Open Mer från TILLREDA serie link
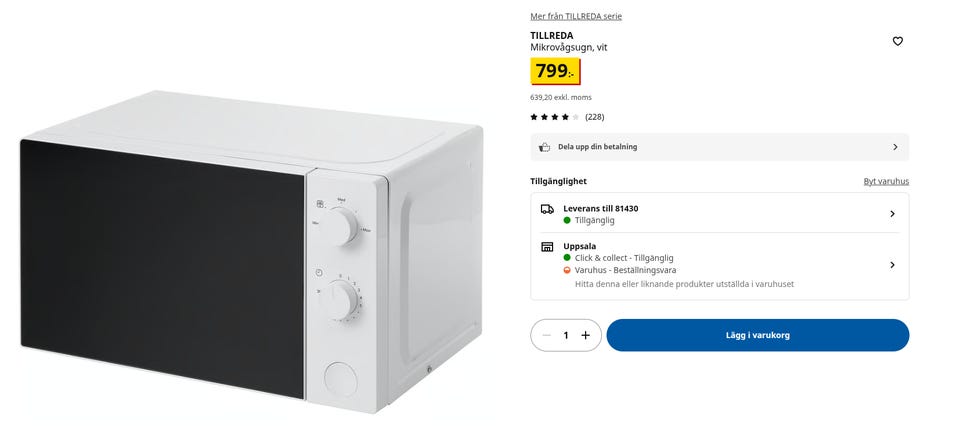The height and width of the screenshot is (445, 960). tap(576, 17)
